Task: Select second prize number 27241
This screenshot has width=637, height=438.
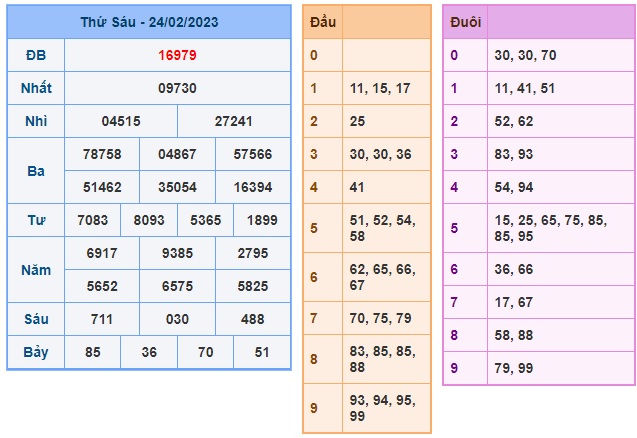Action: pos(234,121)
